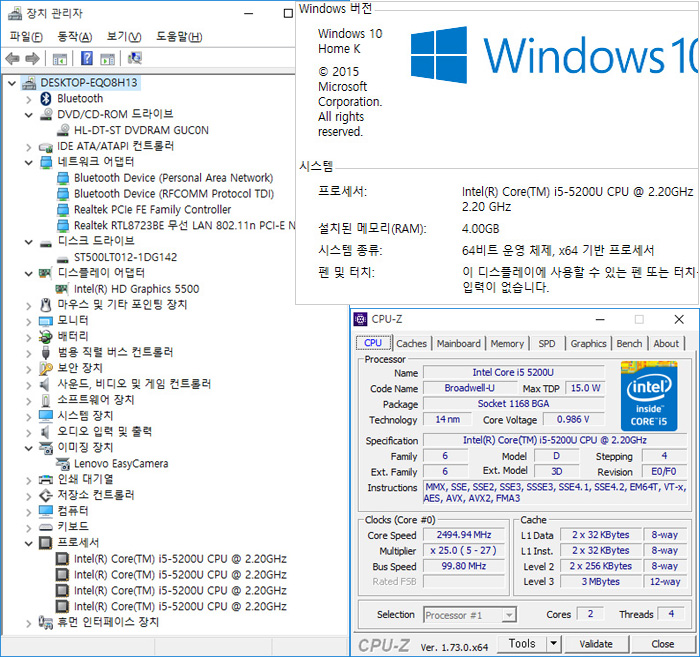Screen dimensions: 700x659
Task: Collapse the DESKTOP-EQO8H13 root node
Action: (12, 83)
